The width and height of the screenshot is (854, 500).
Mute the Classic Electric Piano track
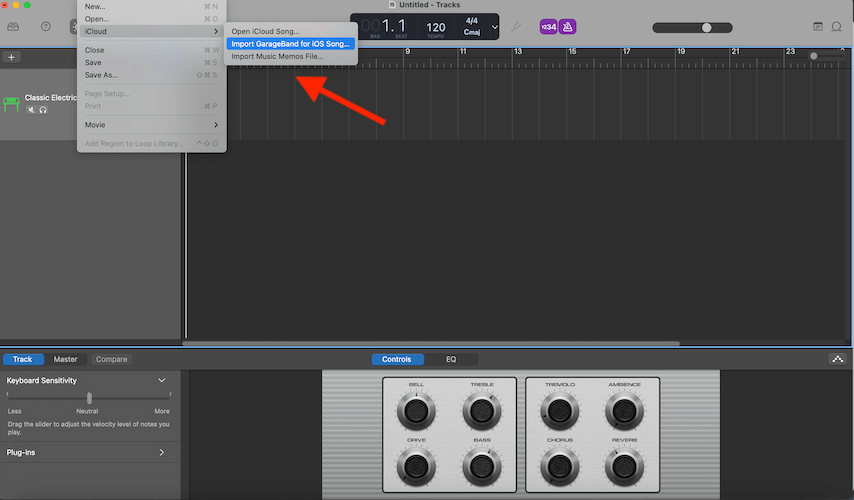point(31,109)
